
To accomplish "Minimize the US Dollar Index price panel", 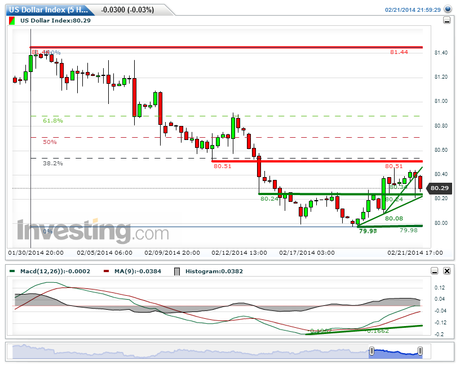I will point(447,21).
